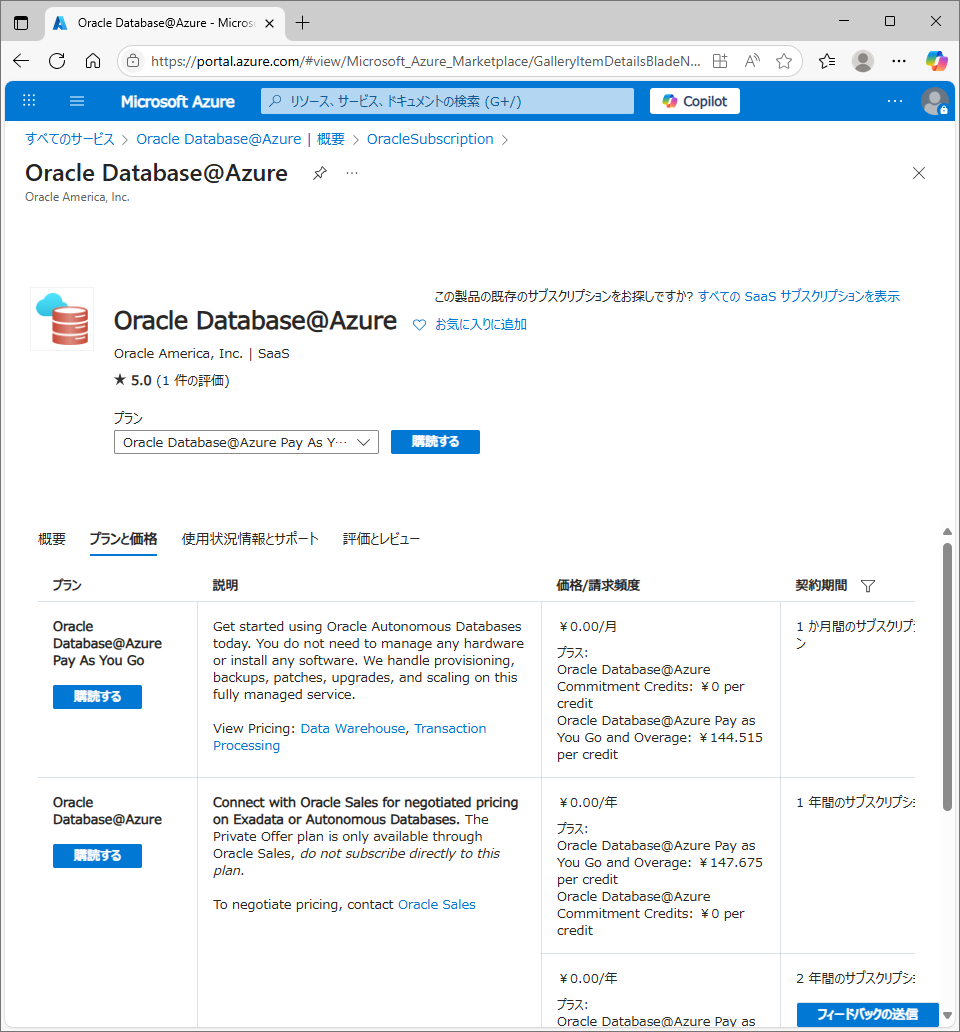
Task: Open the Copilot button in Azure header
Action: [694, 101]
